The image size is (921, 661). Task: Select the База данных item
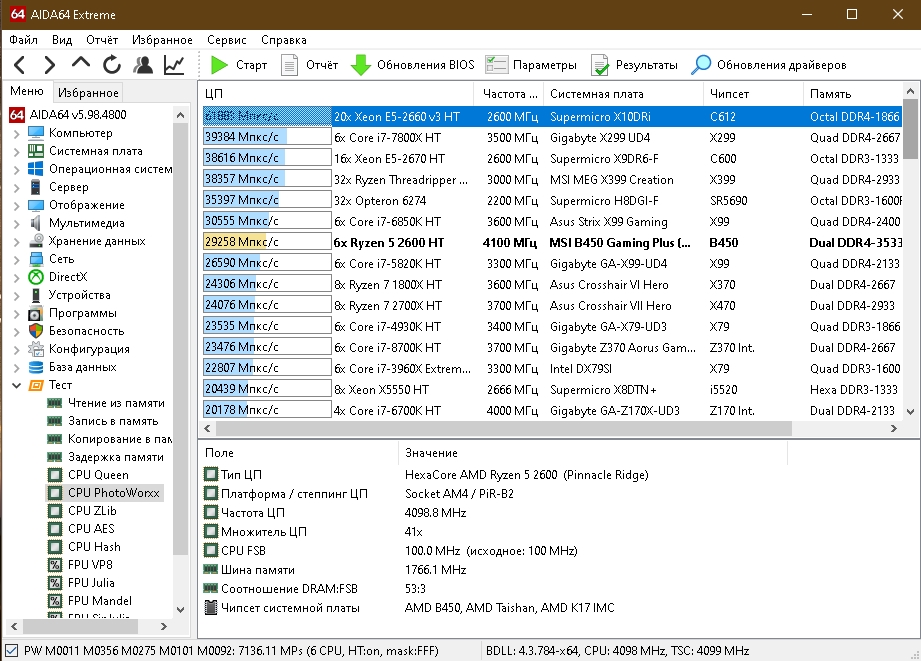(x=82, y=367)
